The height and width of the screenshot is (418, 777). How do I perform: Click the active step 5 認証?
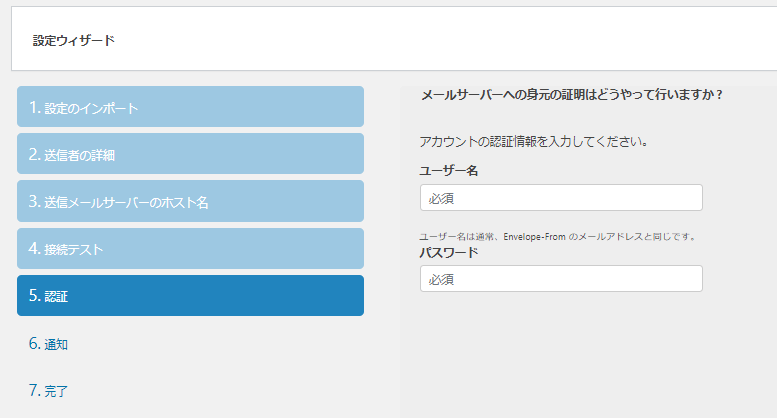(190, 296)
